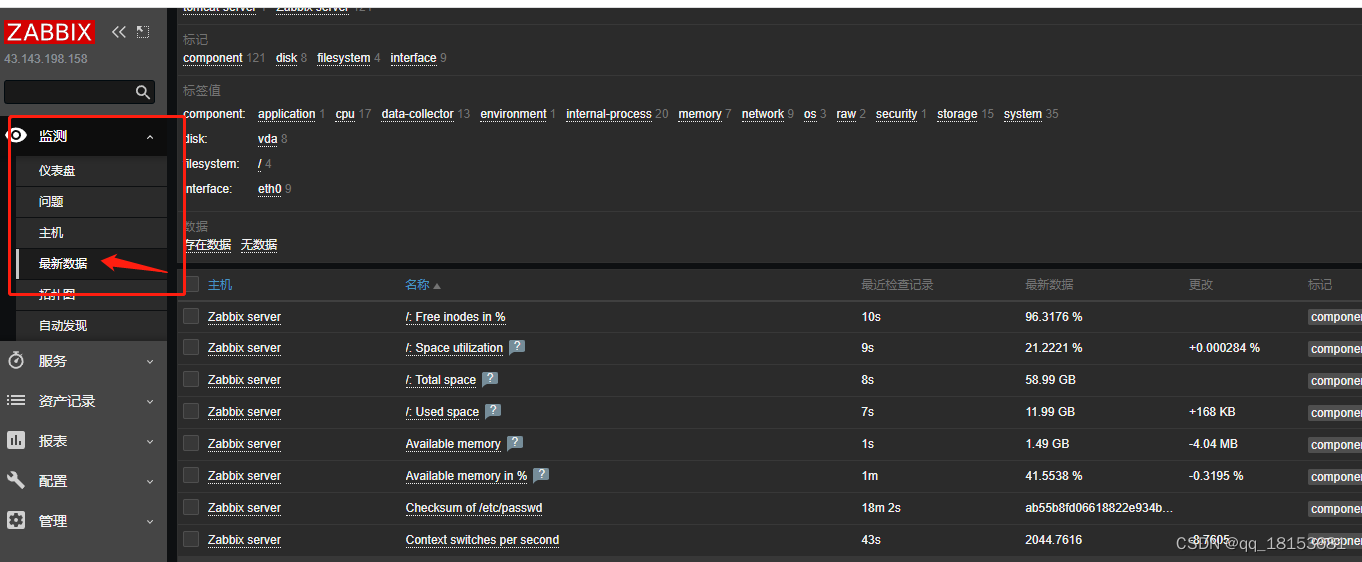This screenshot has height=562, width=1362.
Task: Sort by 名称 column arrow
Action: pos(437,286)
